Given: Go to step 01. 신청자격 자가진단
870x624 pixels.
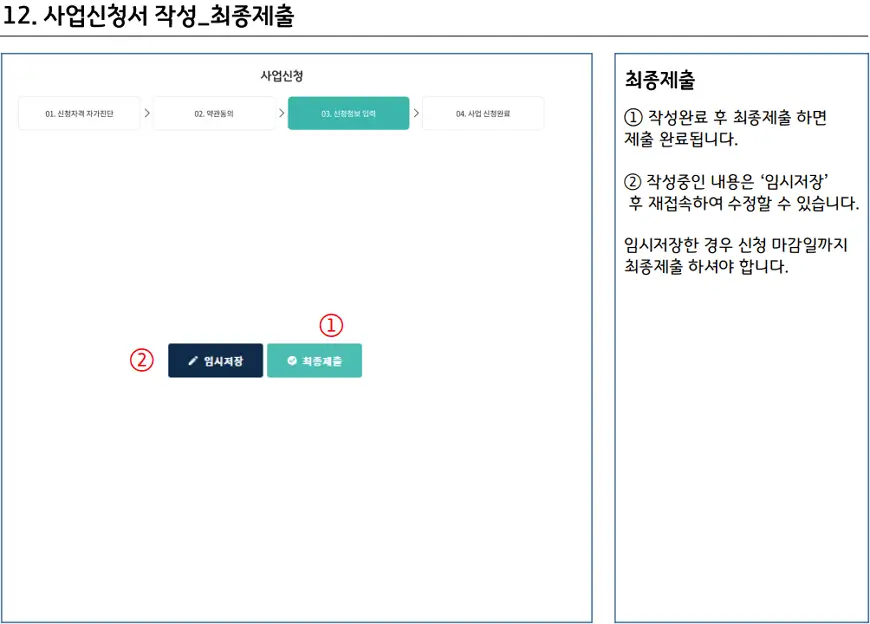Looking at the screenshot, I should tap(79, 114).
